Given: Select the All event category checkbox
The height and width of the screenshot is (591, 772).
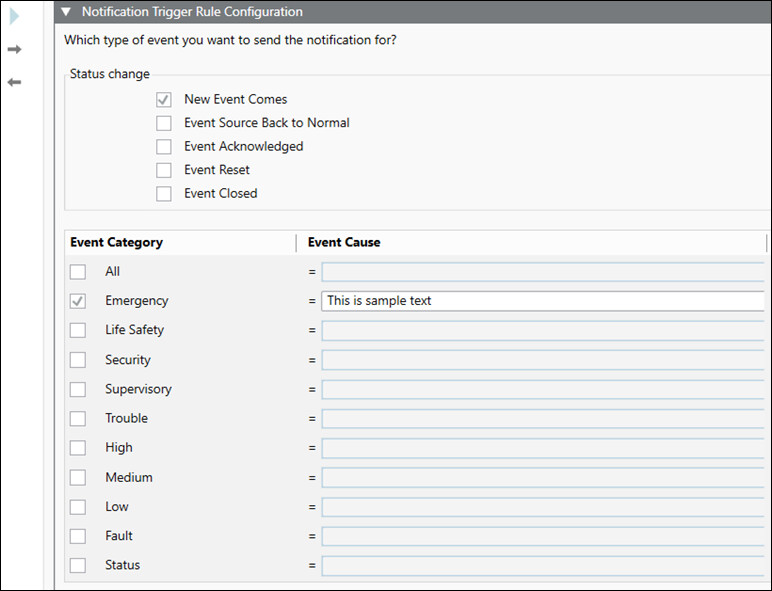Looking at the screenshot, I should (x=78, y=272).
